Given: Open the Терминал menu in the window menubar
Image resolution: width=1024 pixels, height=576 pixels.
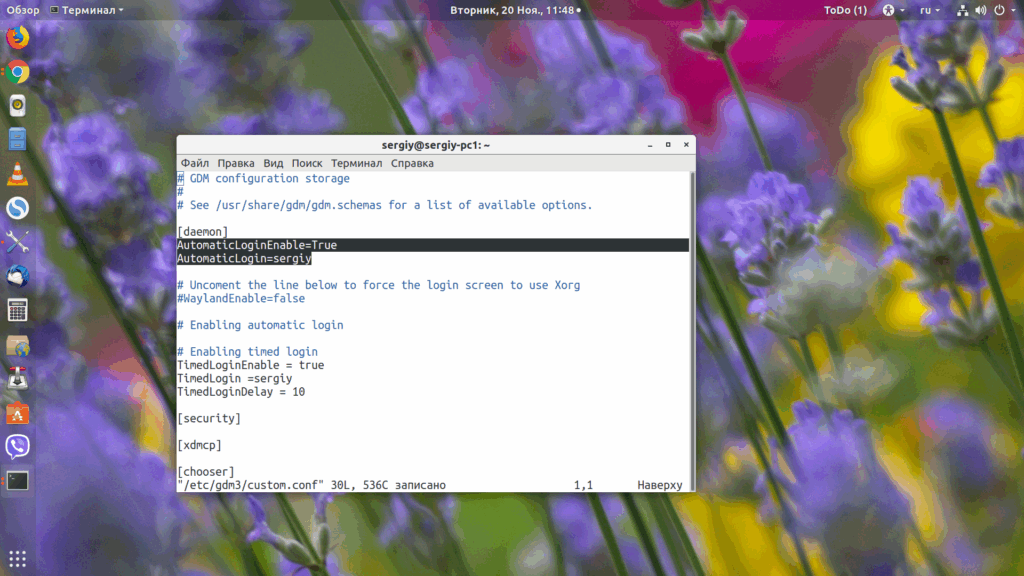Looking at the screenshot, I should [357, 163].
